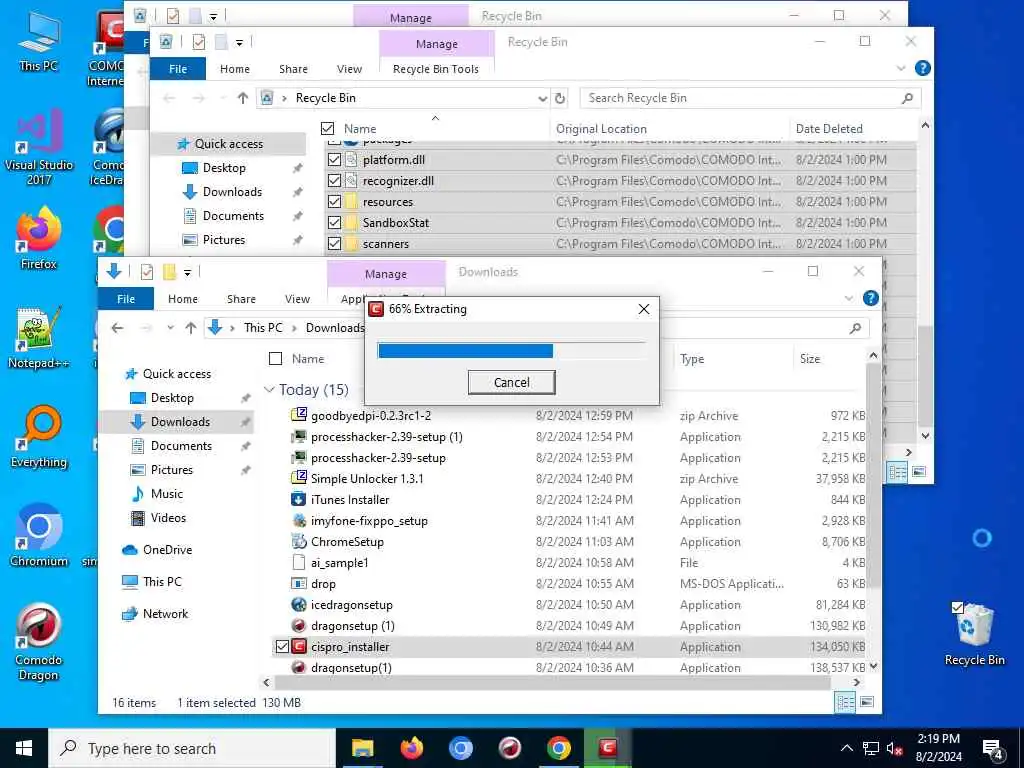The width and height of the screenshot is (1024, 768).
Task: Switch to Comodo installer taskbar item
Action: pyautogui.click(x=607, y=748)
